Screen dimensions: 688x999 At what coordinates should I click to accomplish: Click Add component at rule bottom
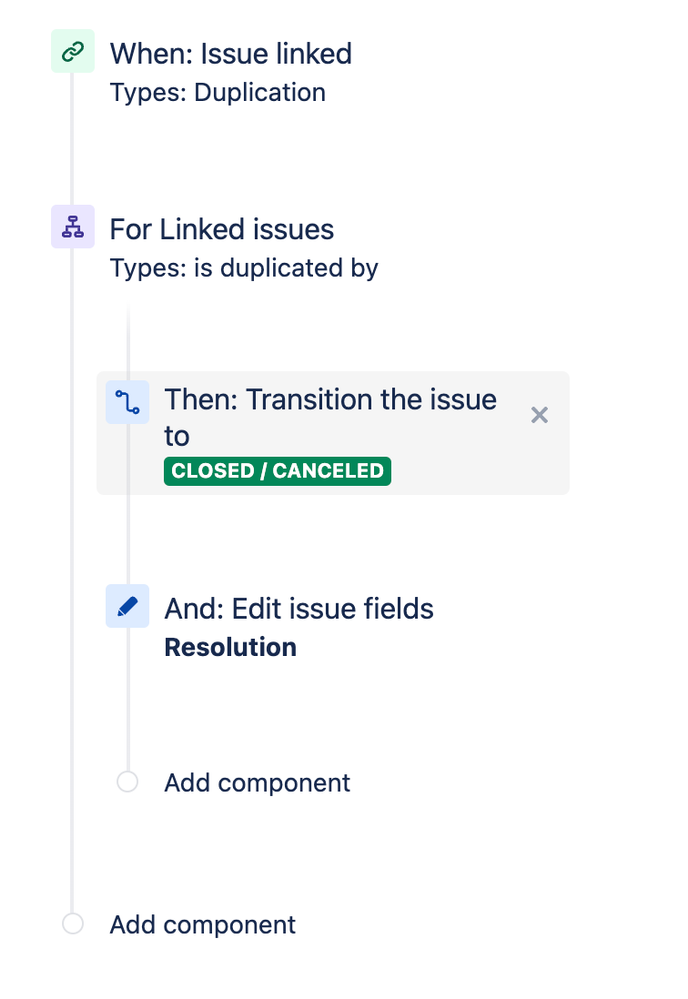coord(203,925)
